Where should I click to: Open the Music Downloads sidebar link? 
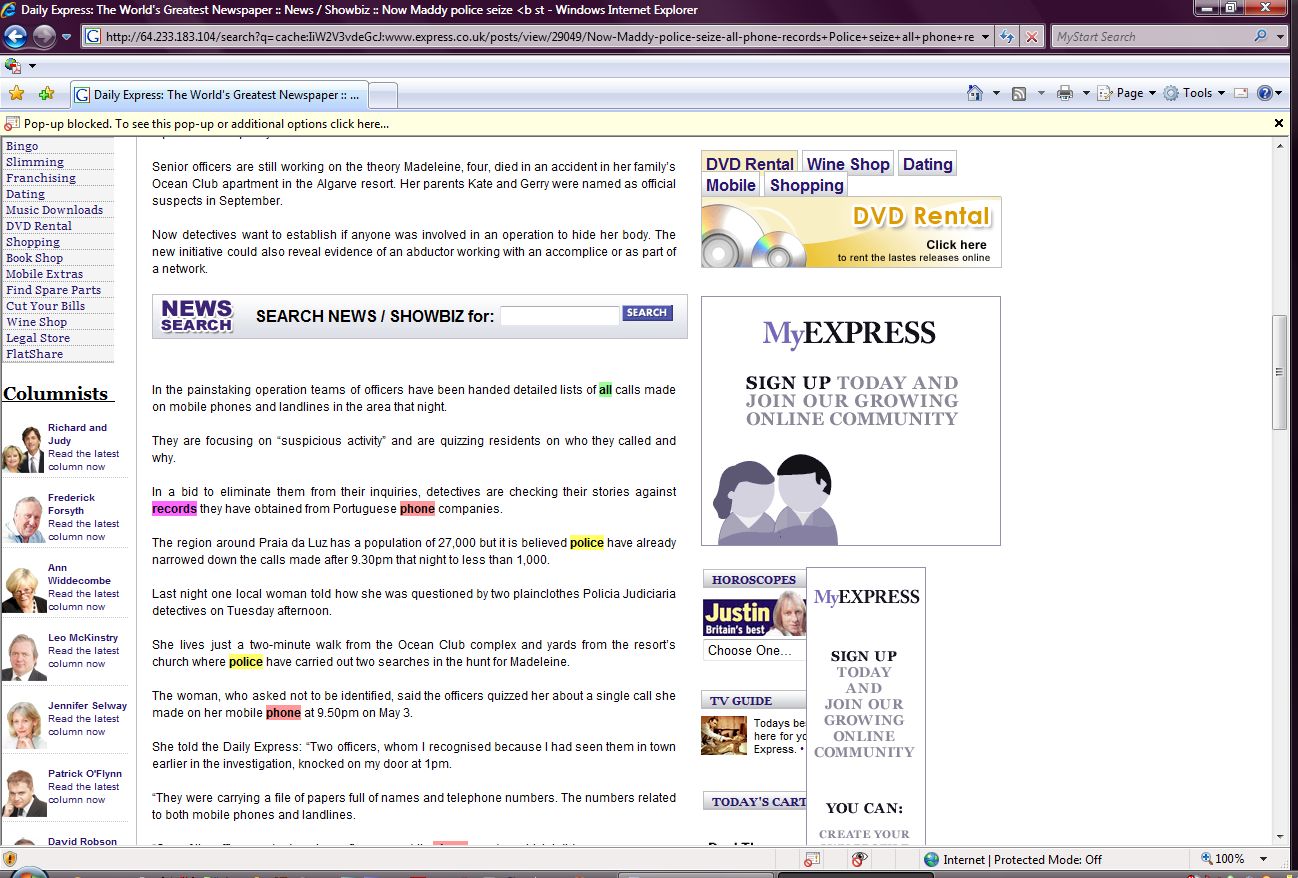[x=54, y=210]
